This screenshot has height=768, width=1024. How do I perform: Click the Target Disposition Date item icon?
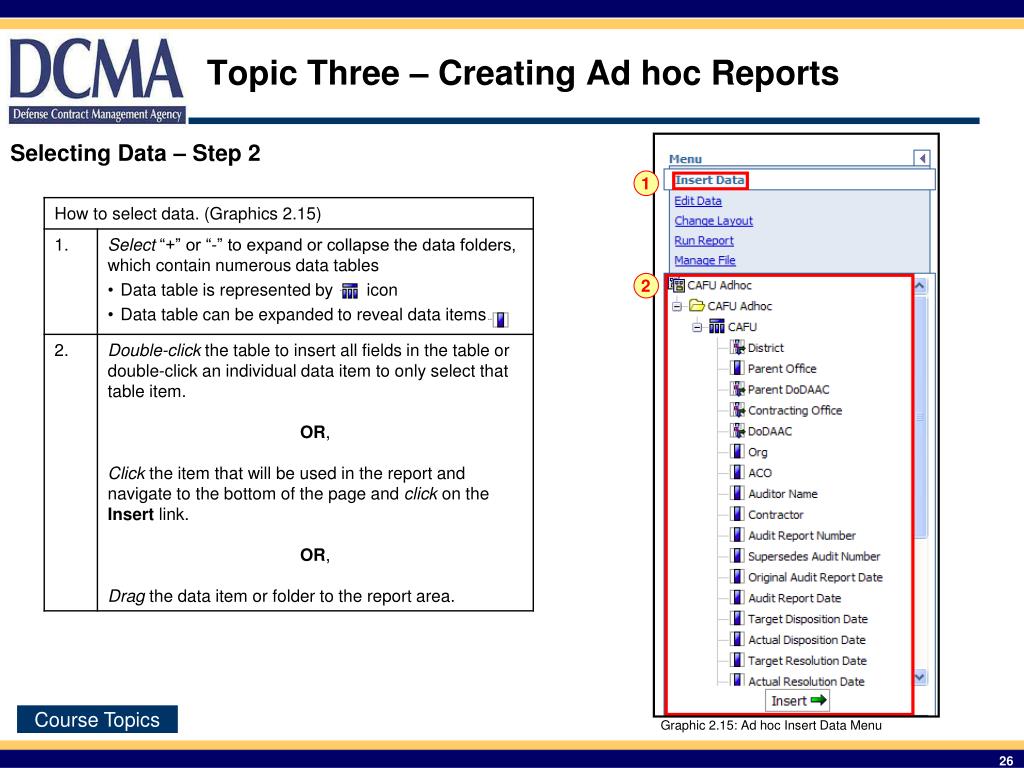point(737,619)
